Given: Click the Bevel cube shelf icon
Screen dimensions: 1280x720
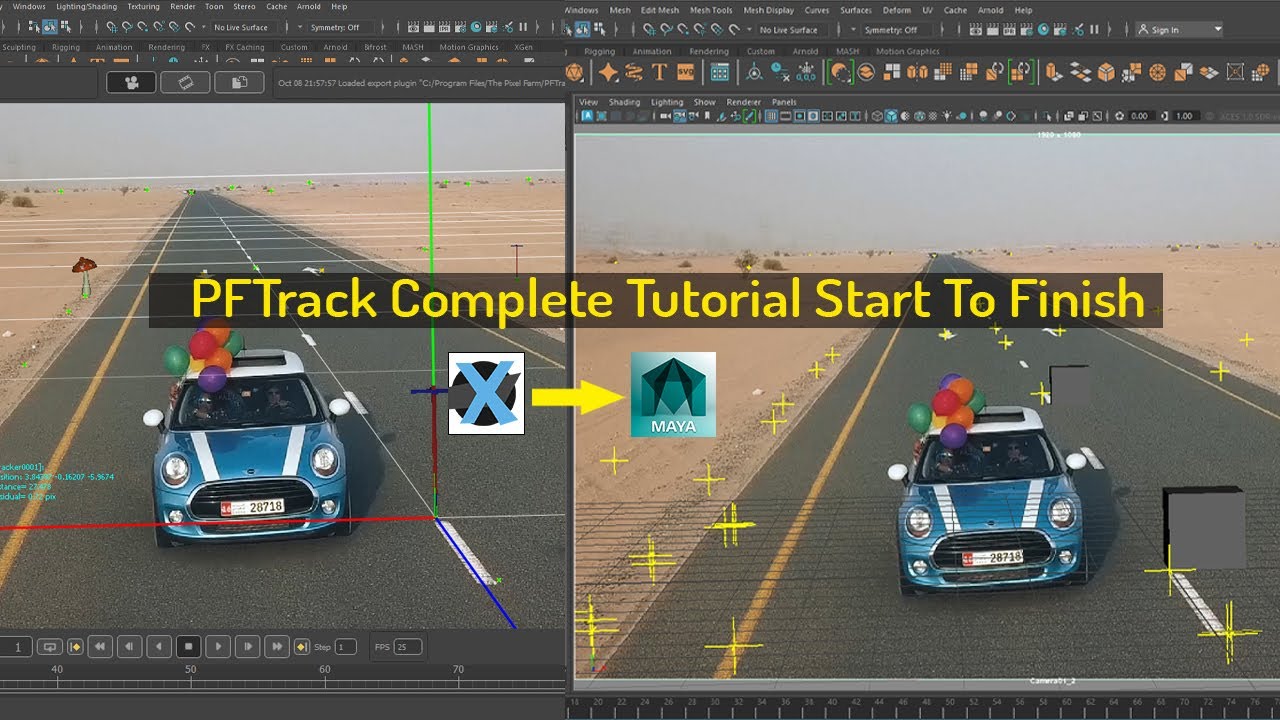Looking at the screenshot, I should (1106, 72).
